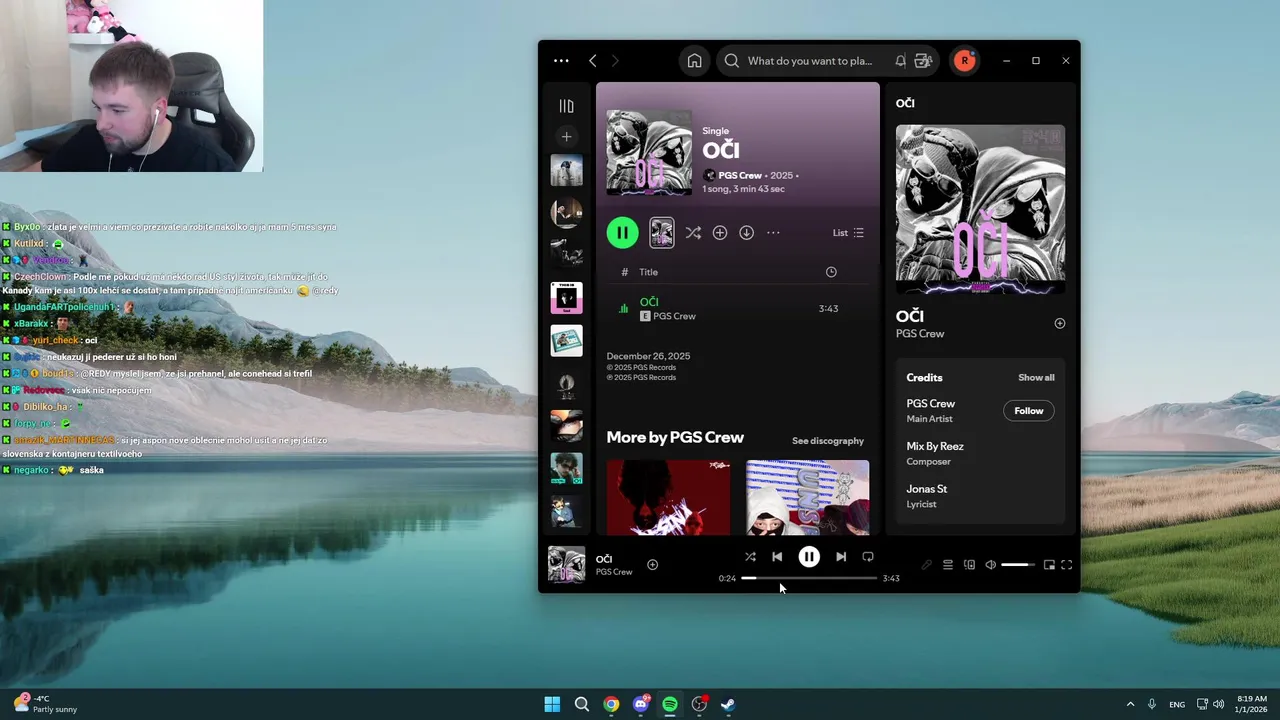Toggle shuffle for the OČI single
The width and height of the screenshot is (1280, 720).
[x=693, y=233]
